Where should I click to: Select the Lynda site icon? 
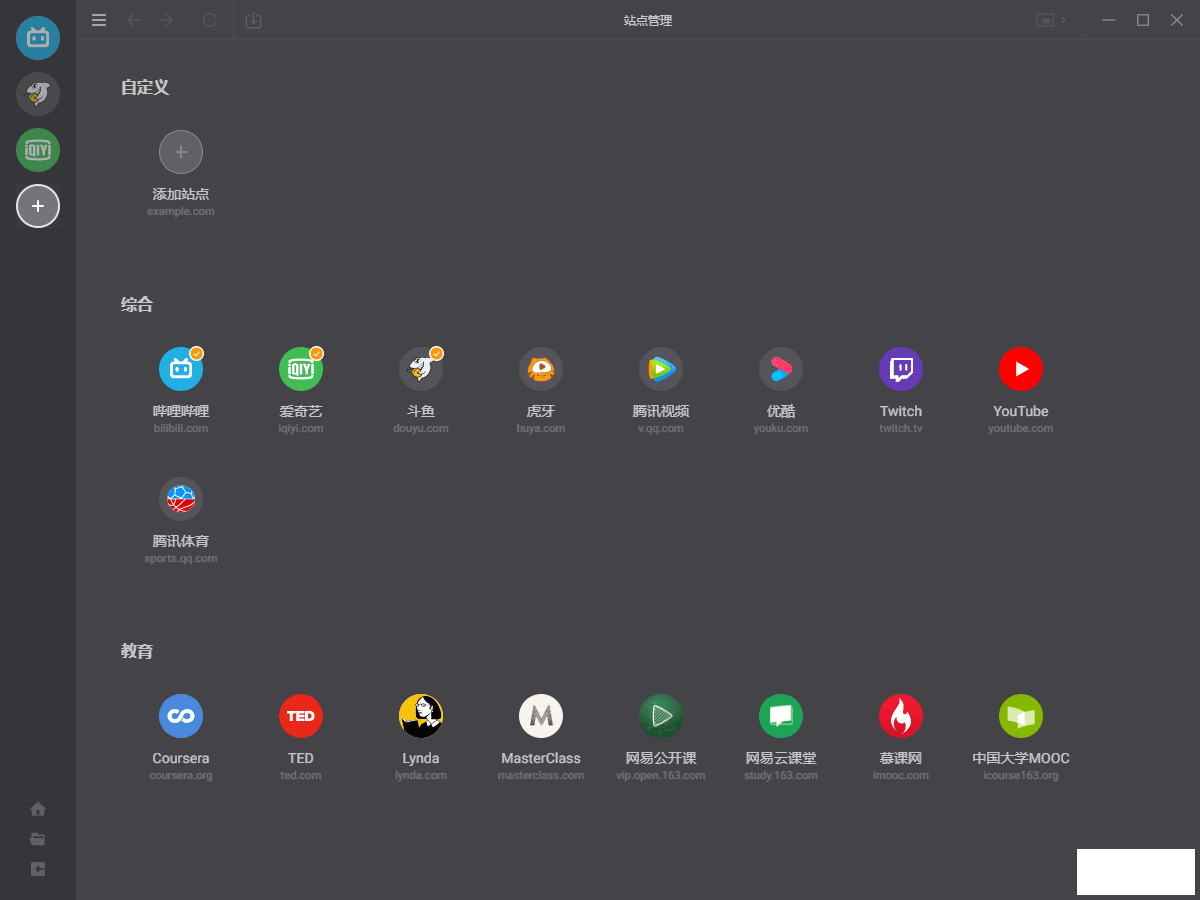click(421, 716)
